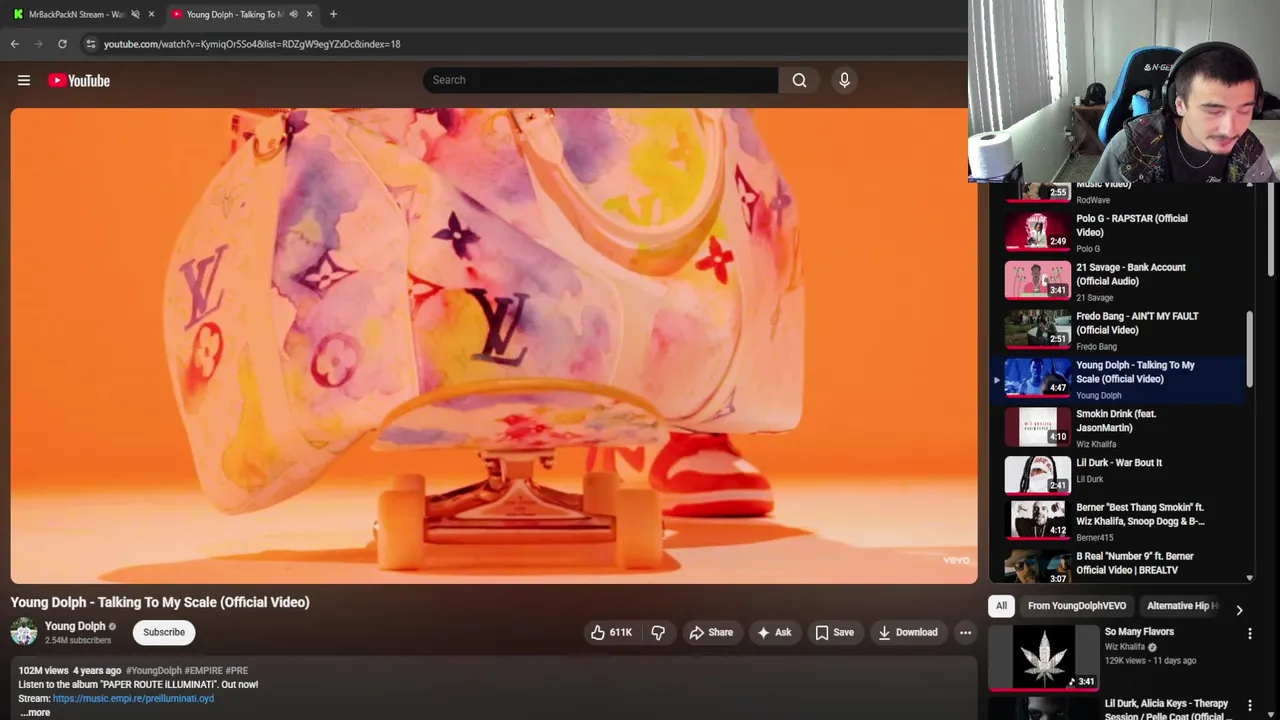Image resolution: width=1280 pixels, height=720 pixels.
Task: Play Fredo Bang - AIN'T MY FAULT
Action: tap(1118, 330)
